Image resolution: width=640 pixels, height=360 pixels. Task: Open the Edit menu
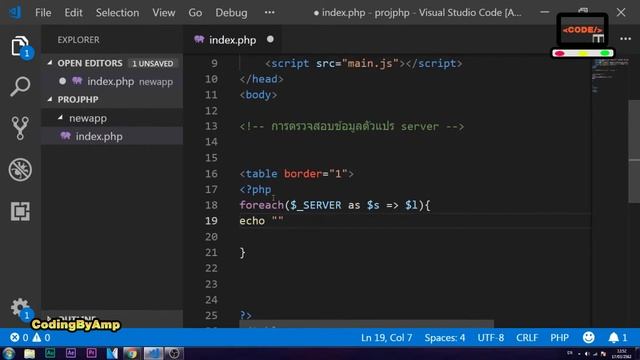(x=73, y=13)
